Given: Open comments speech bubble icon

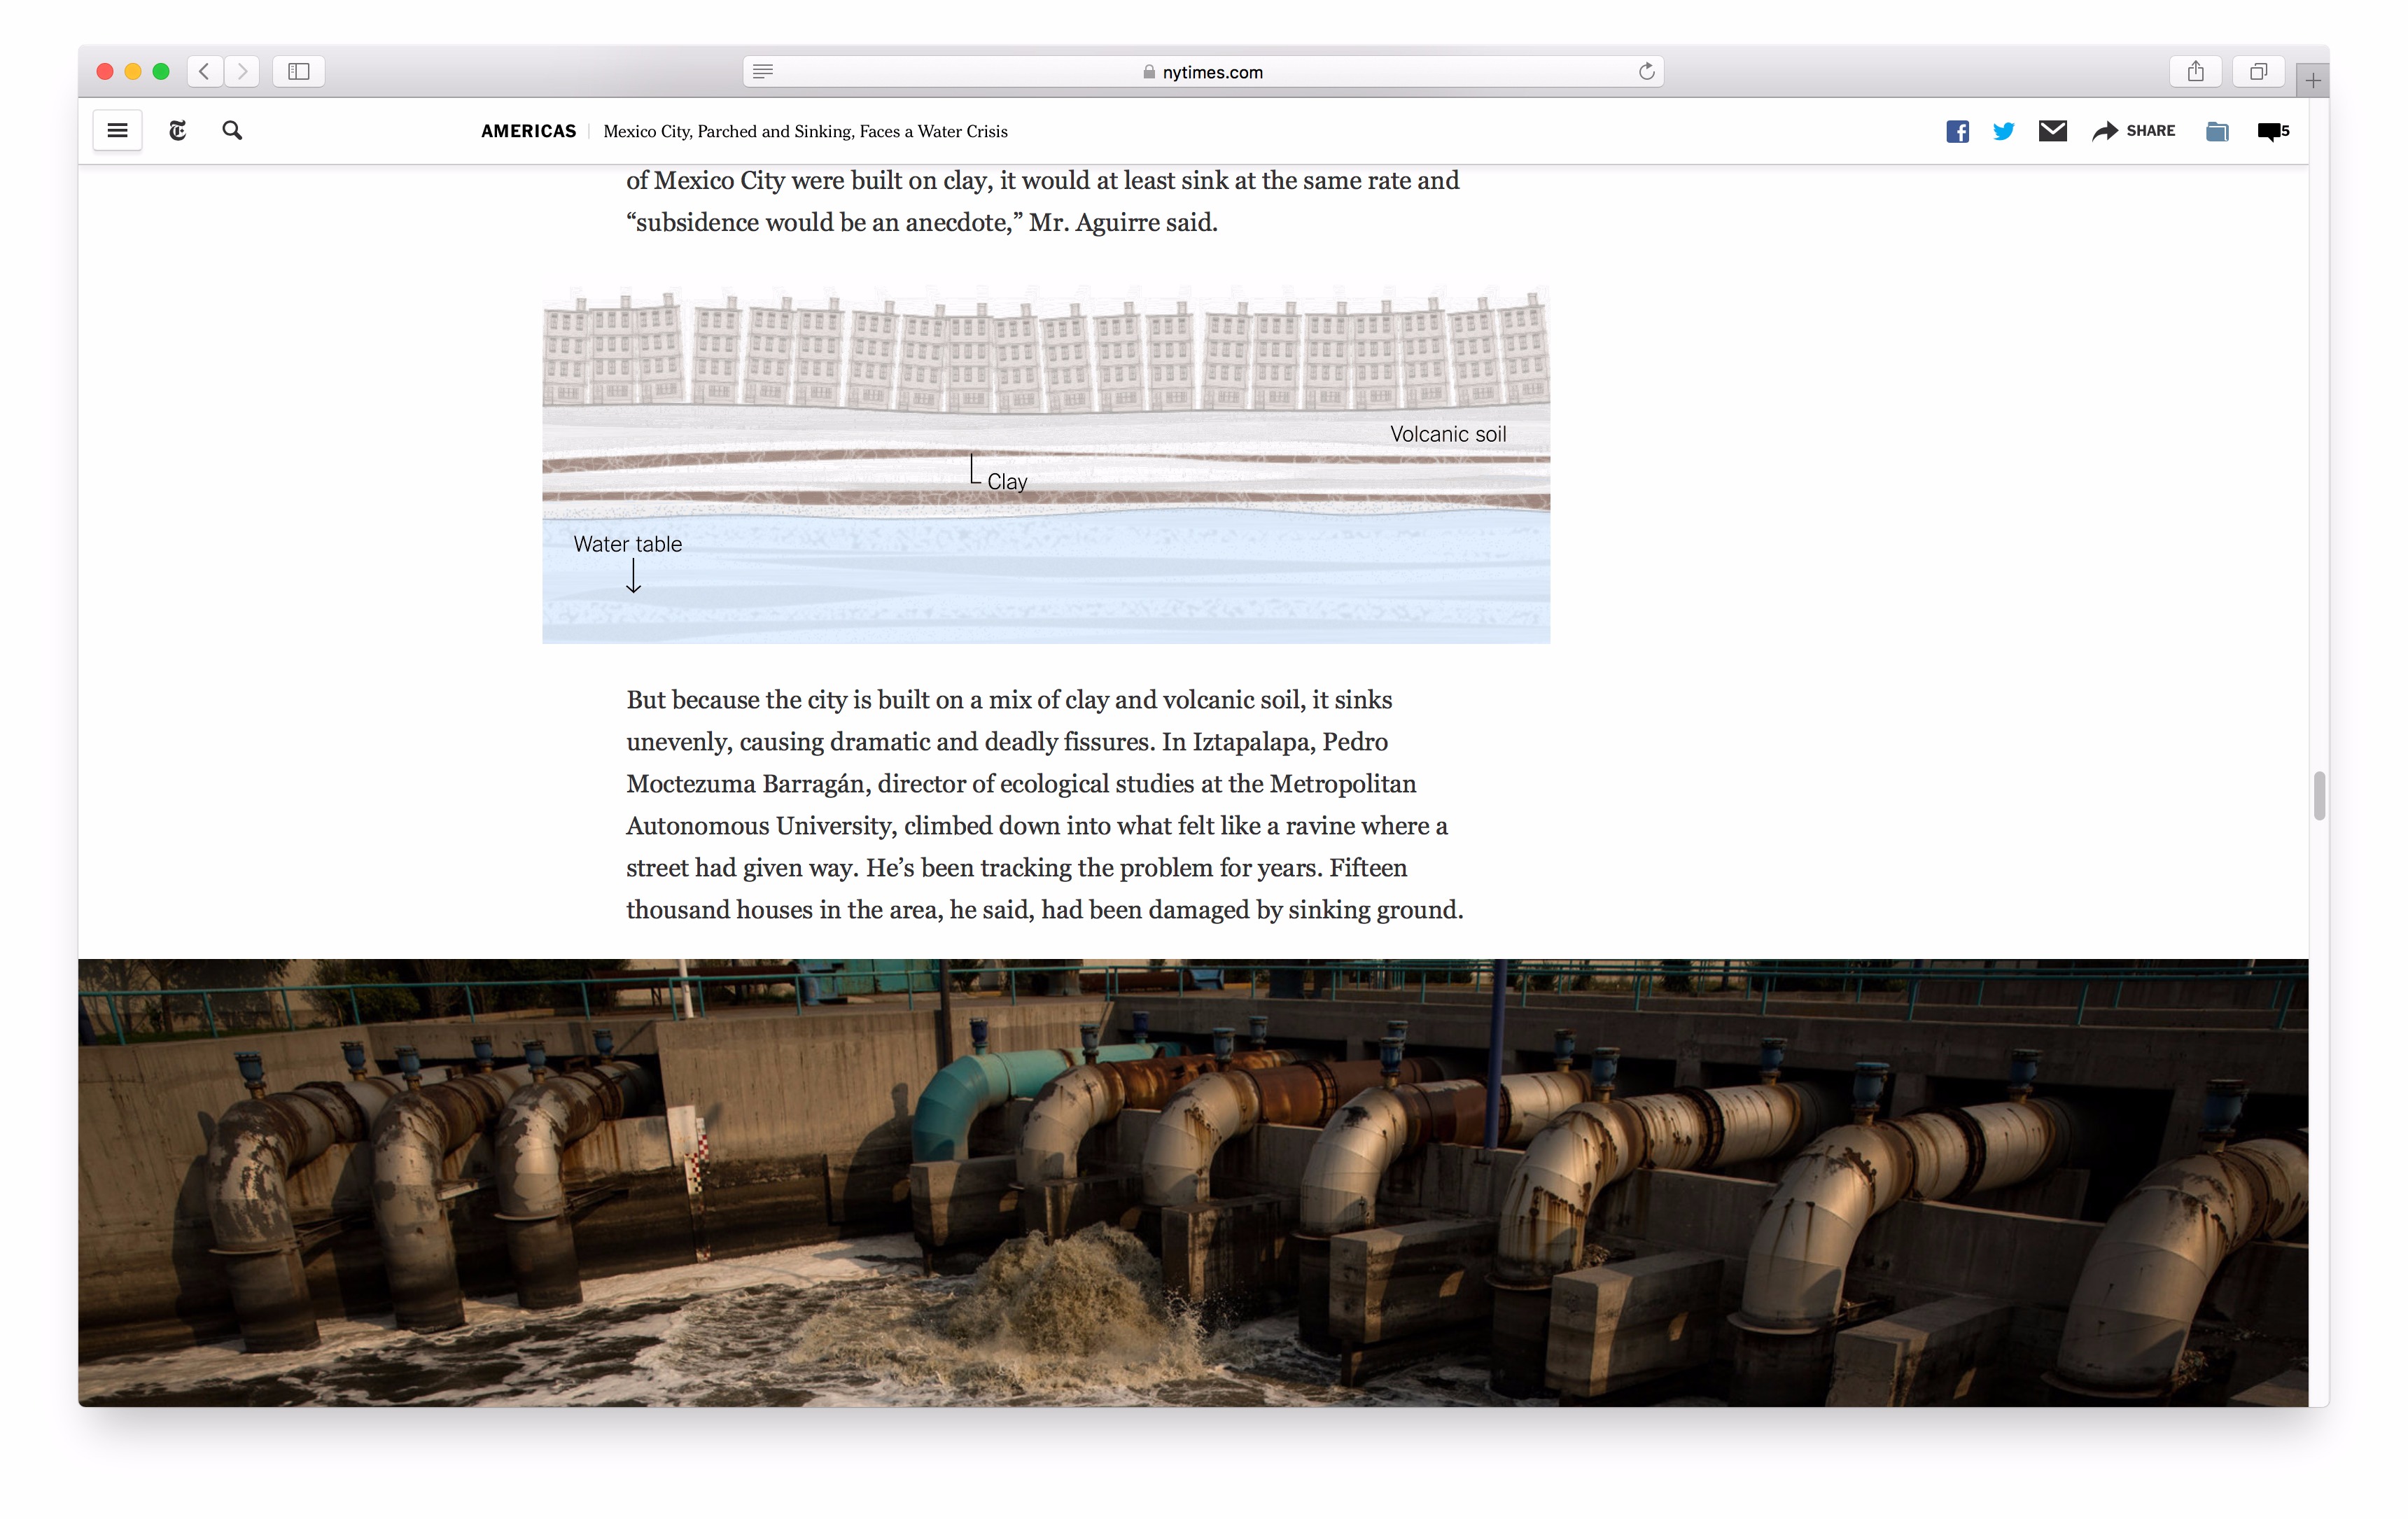Looking at the screenshot, I should [2270, 131].
